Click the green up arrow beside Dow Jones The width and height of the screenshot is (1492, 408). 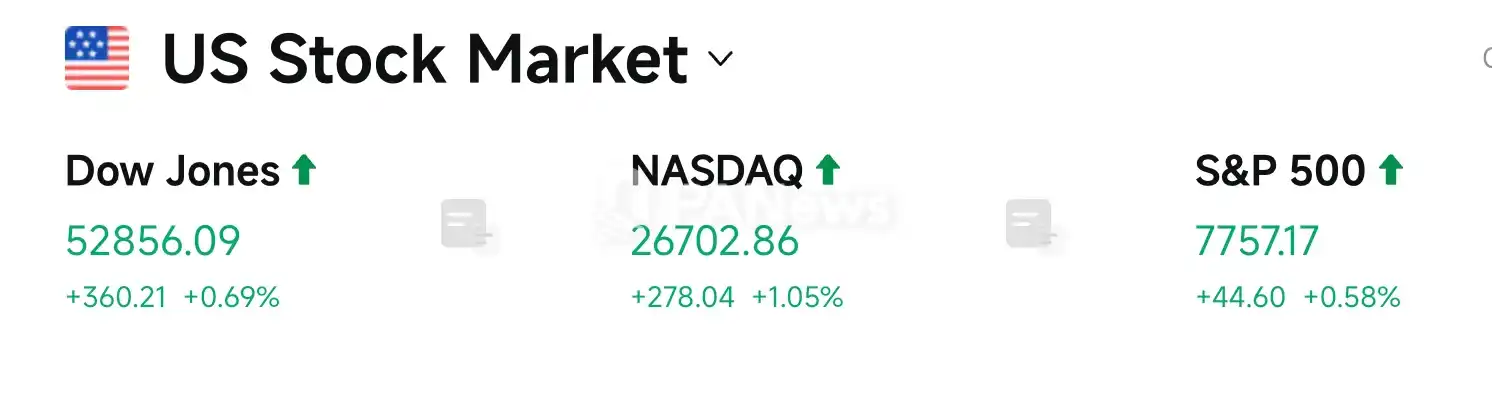304,171
